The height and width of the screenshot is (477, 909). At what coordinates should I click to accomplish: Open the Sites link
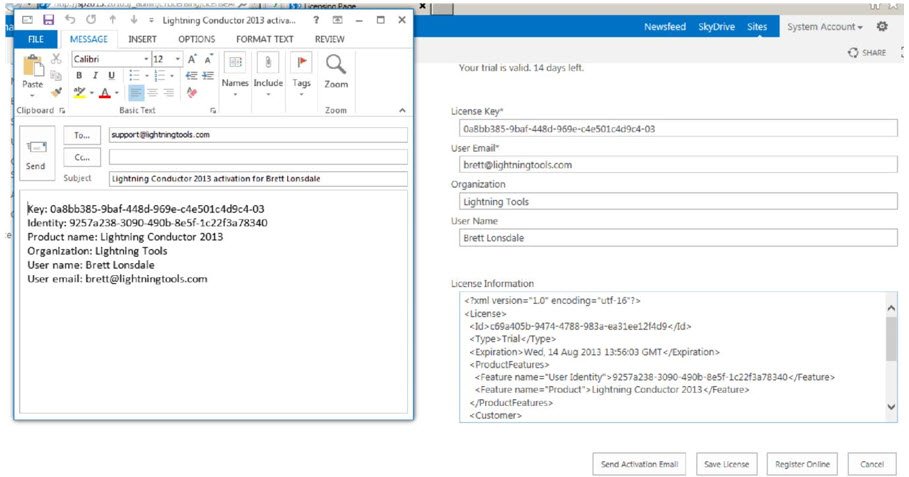(757, 27)
